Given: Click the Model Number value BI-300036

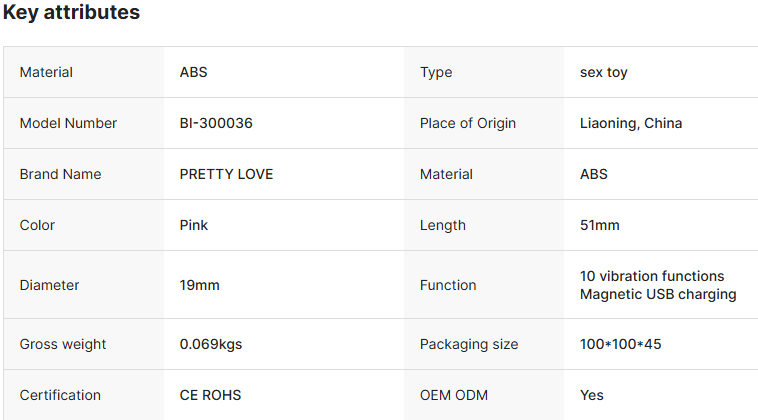Looking at the screenshot, I should [x=216, y=123].
